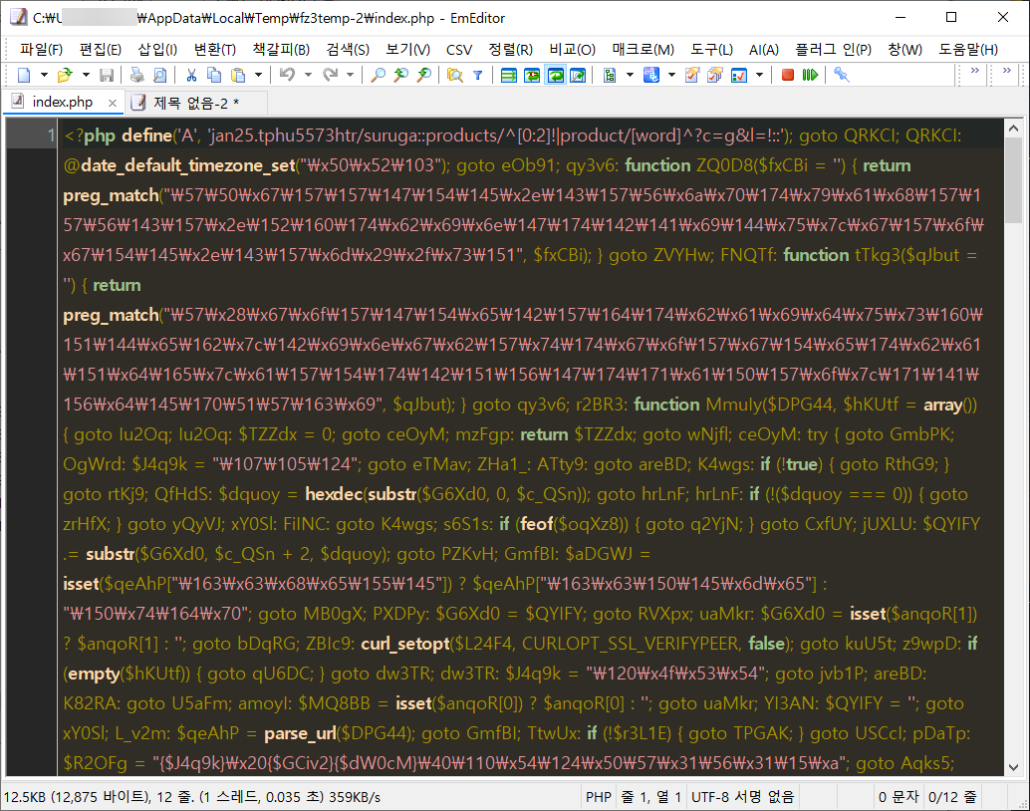The image size is (1030, 811).
Task: Click '0 문자' in the status bar
Action: pos(897,797)
